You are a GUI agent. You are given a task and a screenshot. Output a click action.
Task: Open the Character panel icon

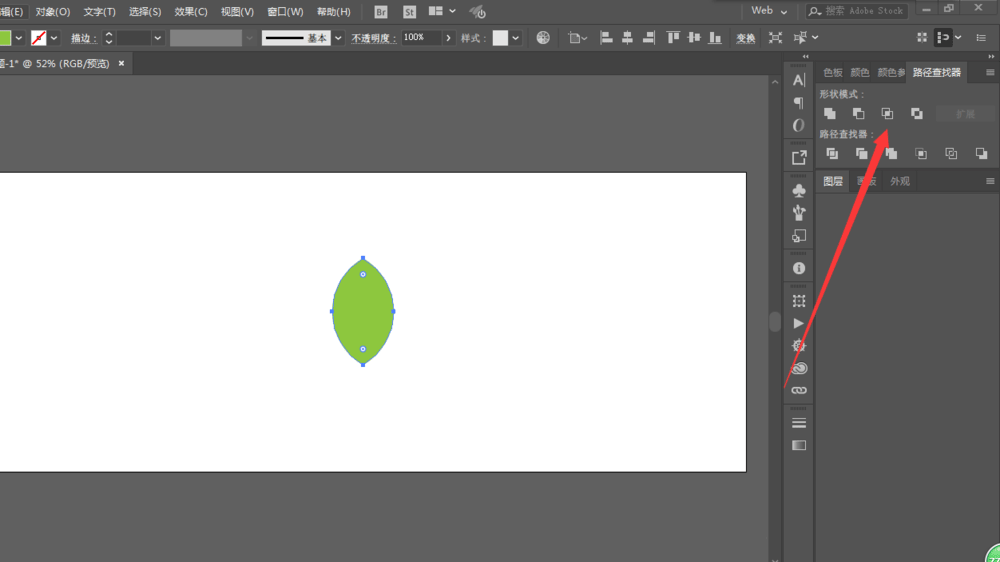pos(798,80)
